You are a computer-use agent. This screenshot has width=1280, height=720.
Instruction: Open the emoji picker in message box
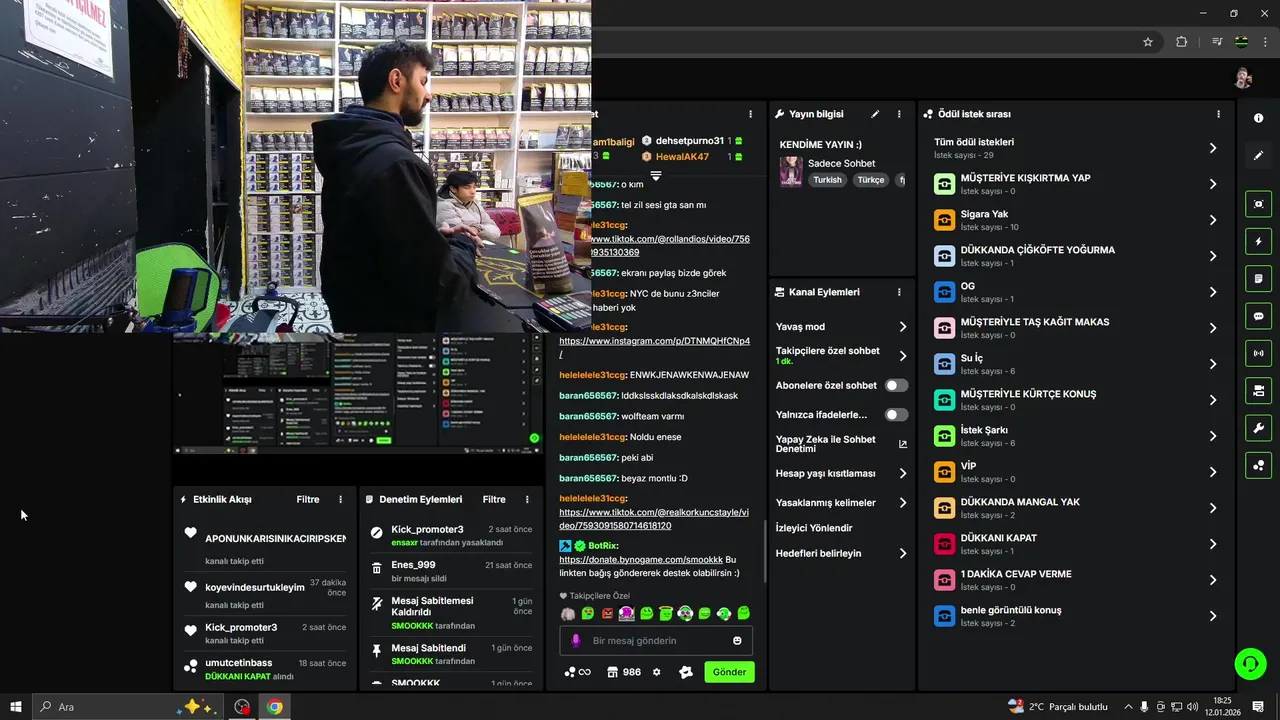click(738, 641)
